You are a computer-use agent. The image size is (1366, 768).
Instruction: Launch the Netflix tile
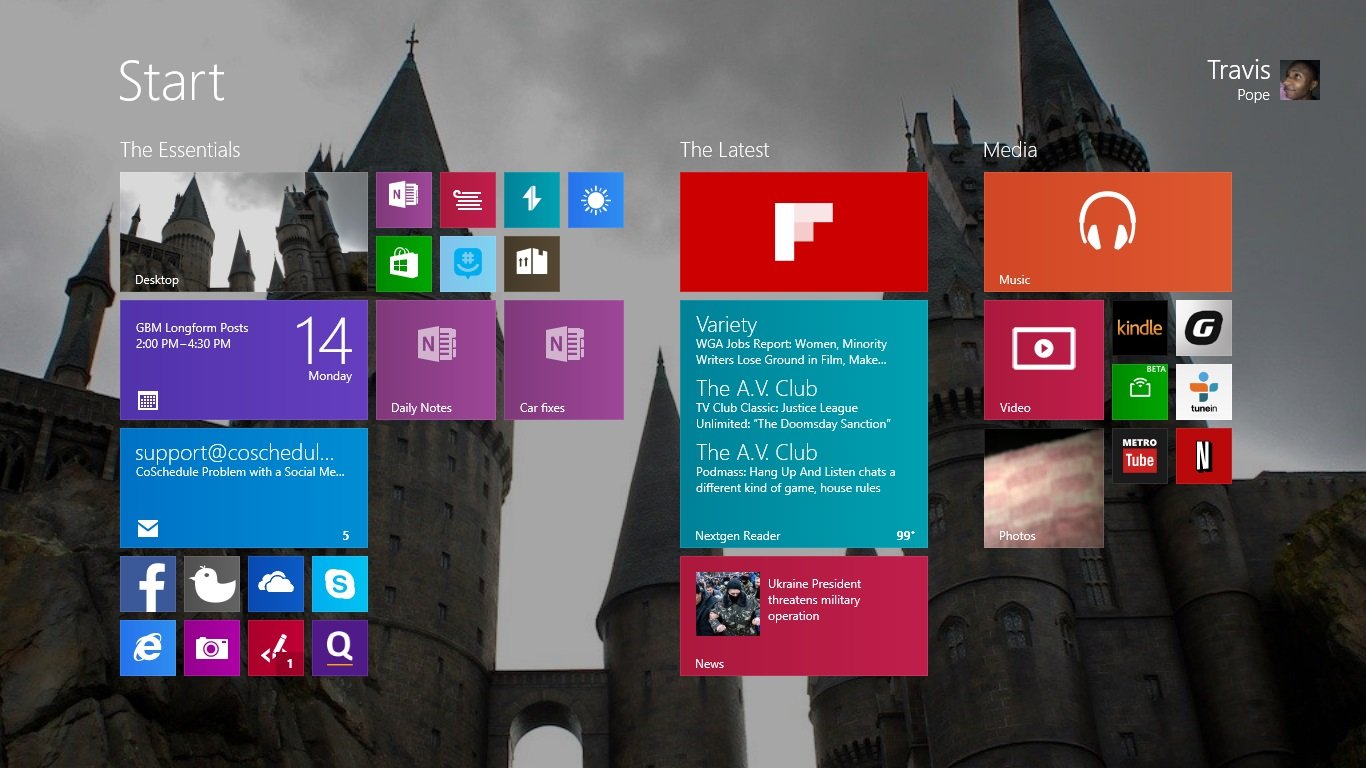tap(1204, 456)
